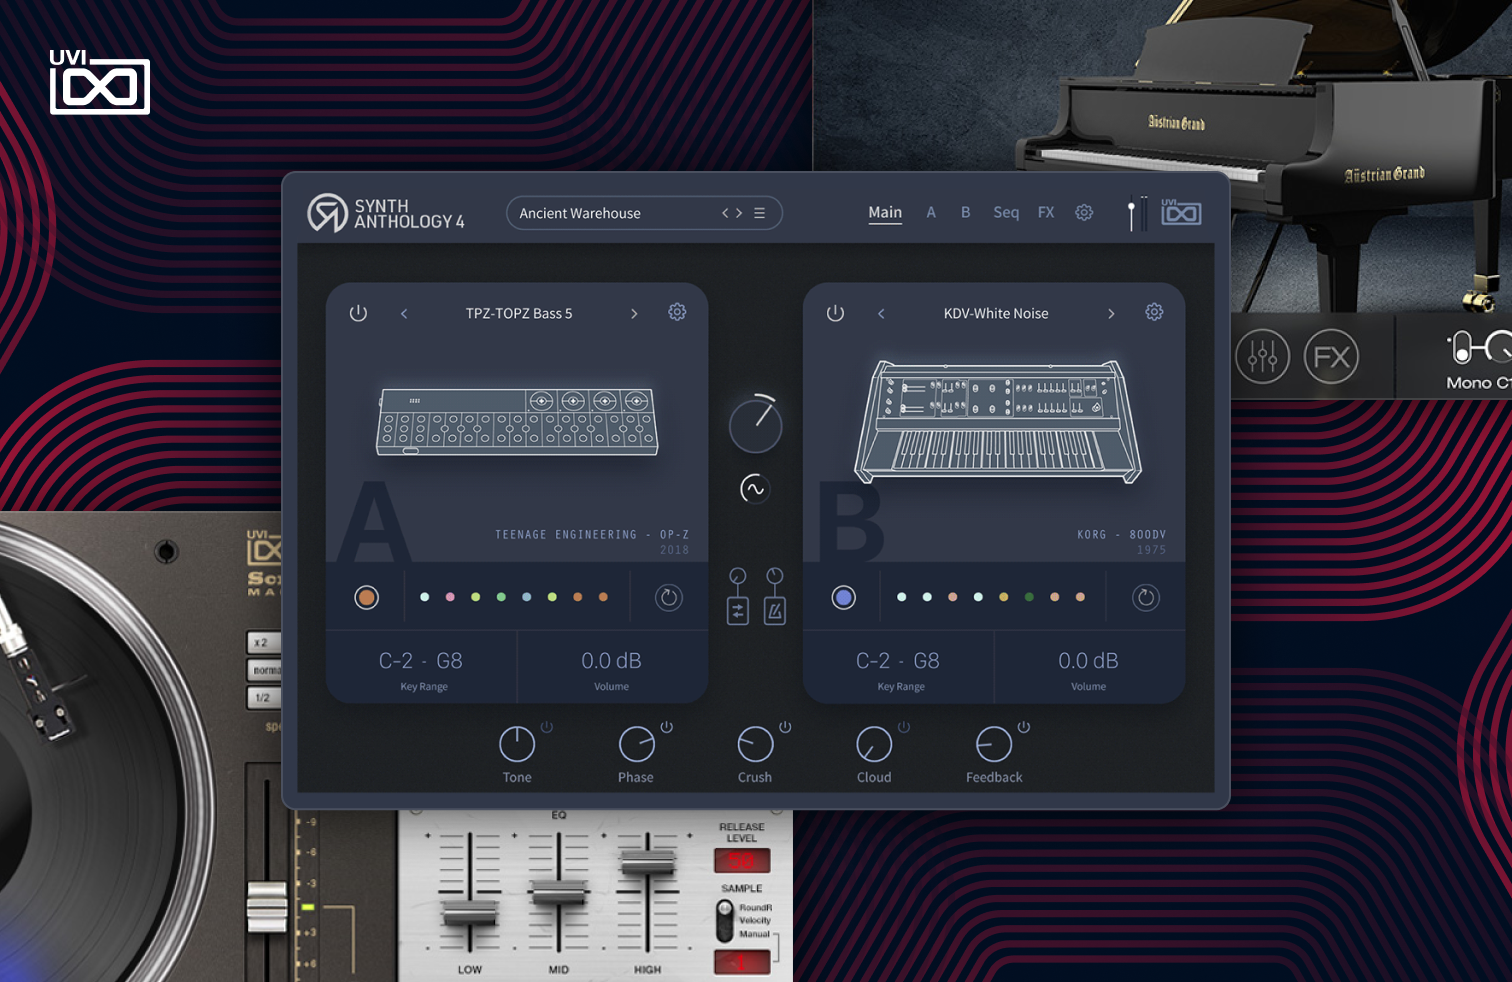Toggle the Phase effect power button
The width and height of the screenshot is (1512, 982).
tap(667, 727)
